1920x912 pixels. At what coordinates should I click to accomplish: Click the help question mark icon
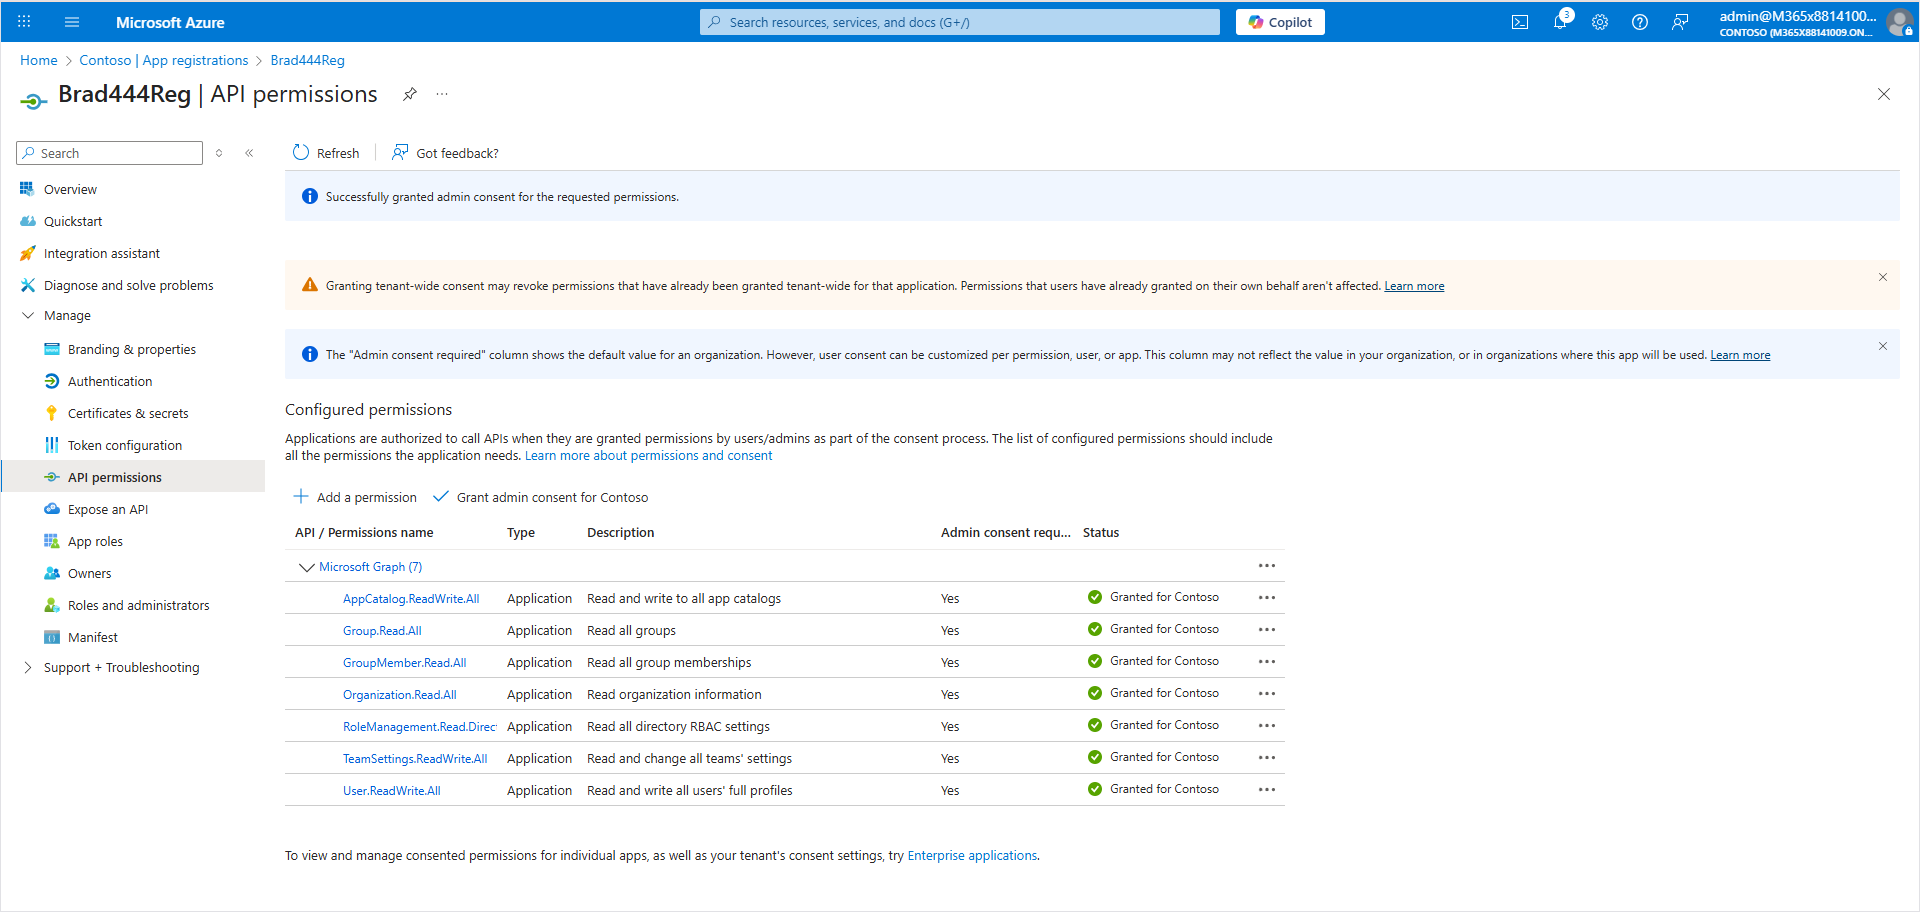click(1640, 22)
